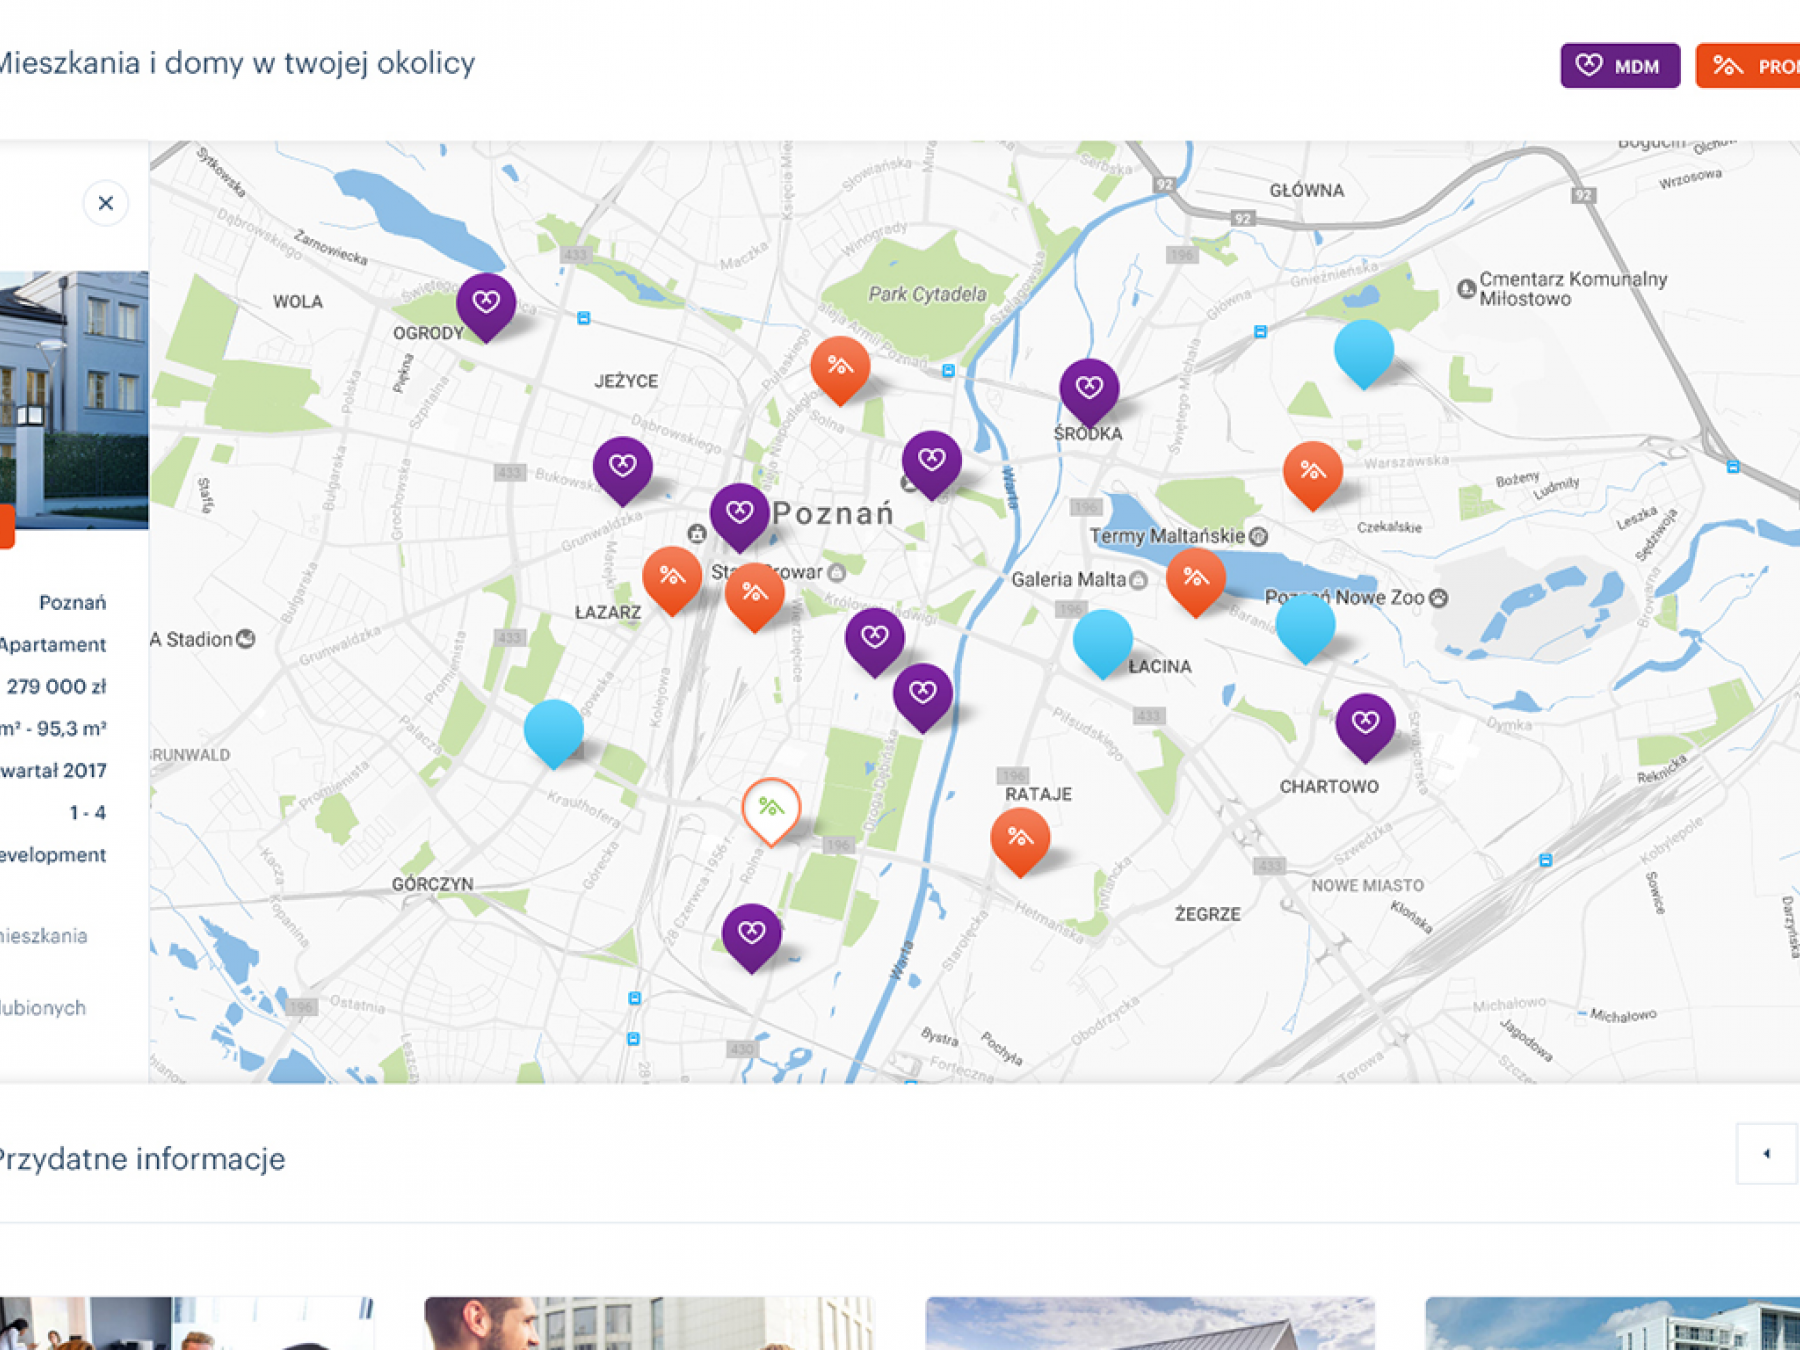Viewport: 1800px width, 1350px height.
Task: Click the JEŻYCE district map label
Action: [x=626, y=381]
